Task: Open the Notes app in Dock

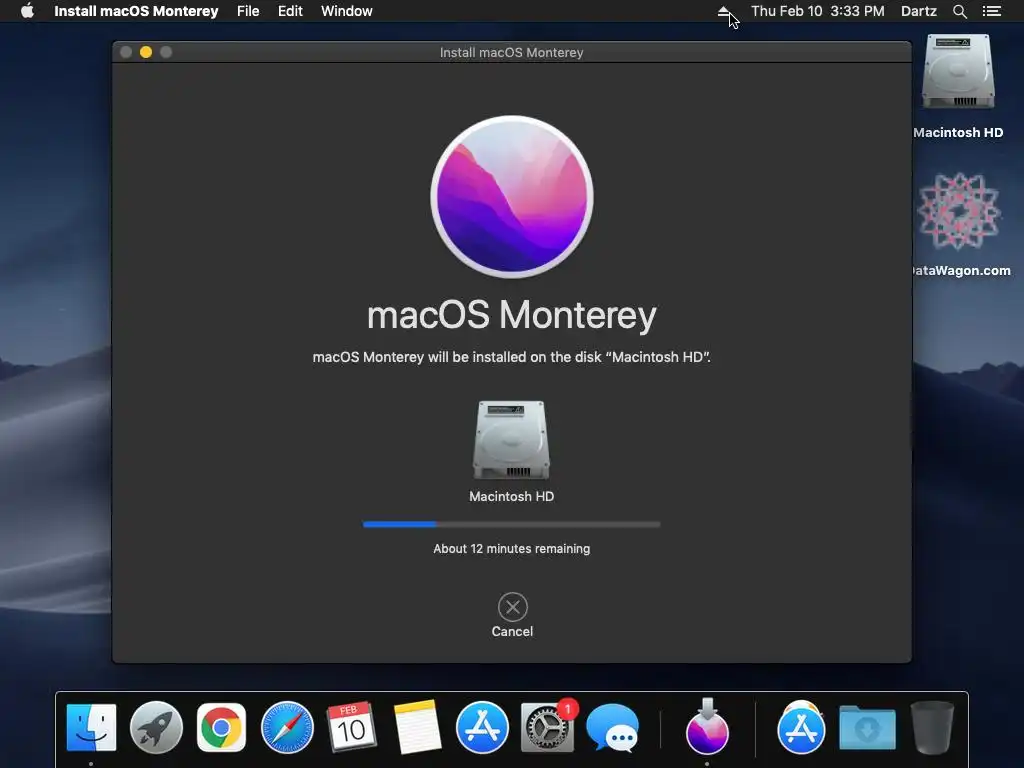Action: 417,727
